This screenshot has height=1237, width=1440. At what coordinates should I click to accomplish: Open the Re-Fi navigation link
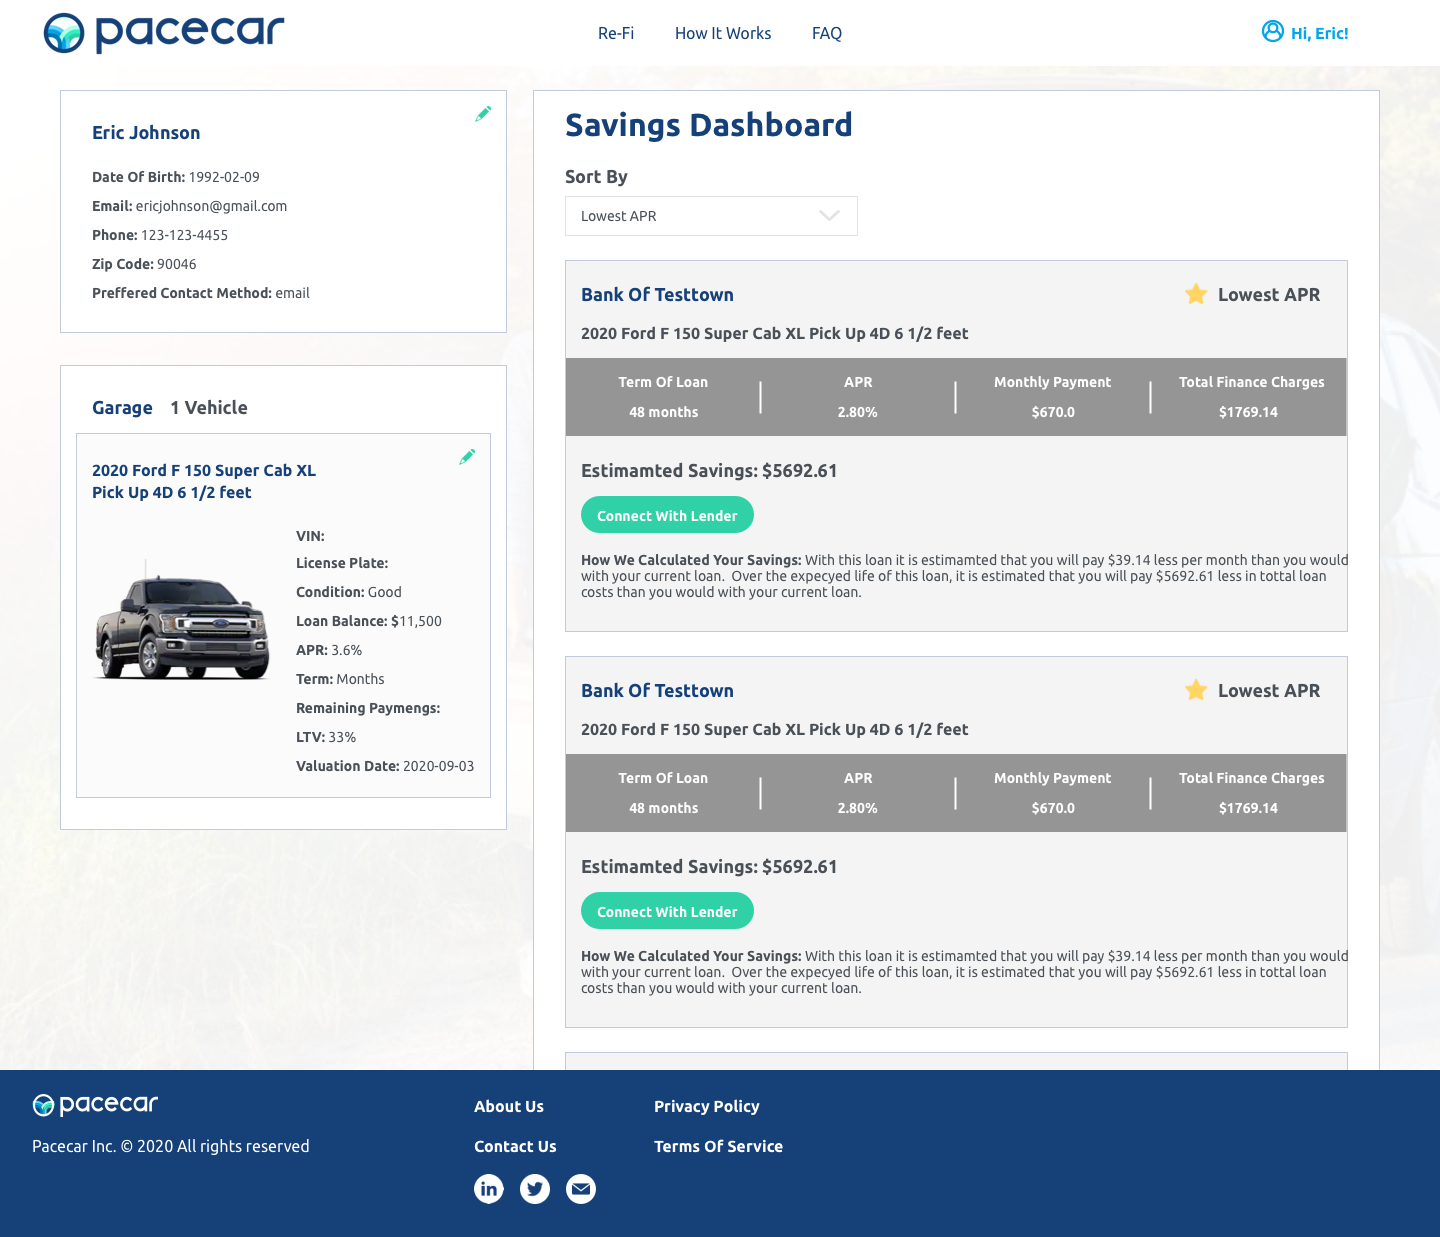[x=616, y=33]
